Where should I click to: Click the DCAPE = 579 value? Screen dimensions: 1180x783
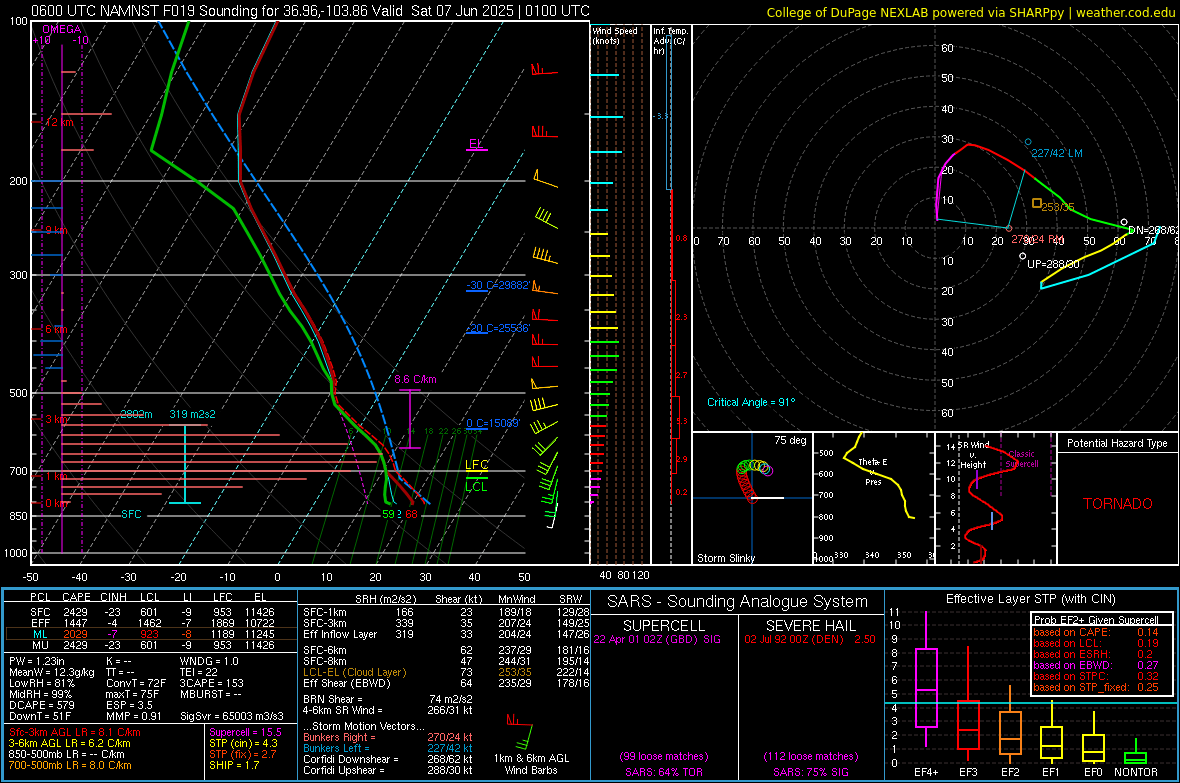tap(42, 705)
